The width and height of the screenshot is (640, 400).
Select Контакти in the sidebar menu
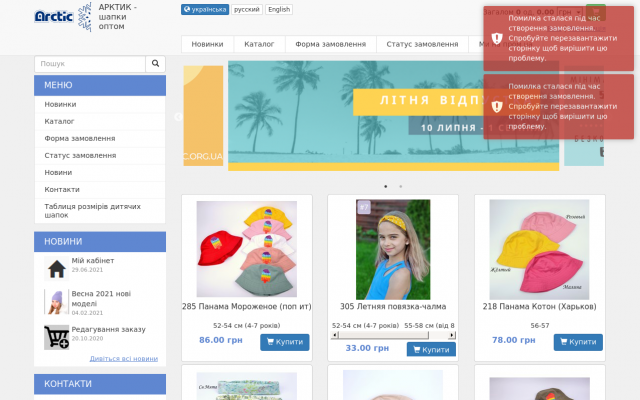click(x=100, y=190)
